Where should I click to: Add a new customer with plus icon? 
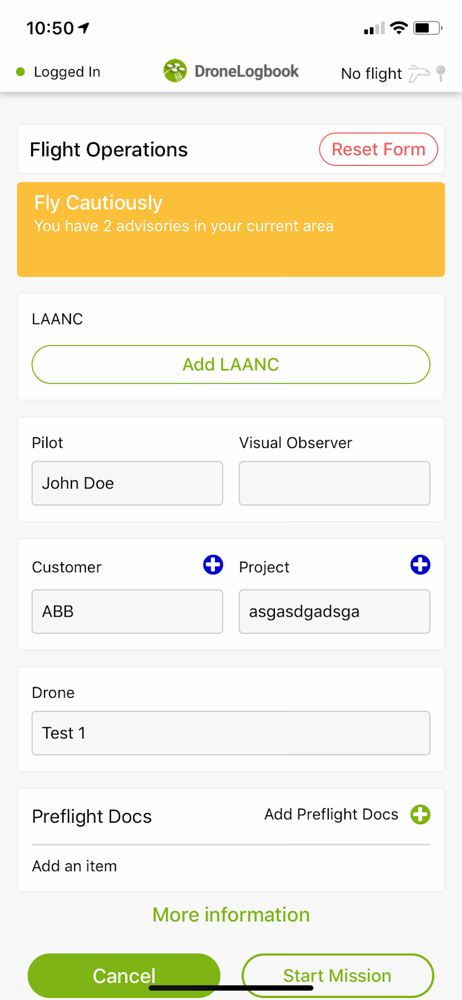point(213,565)
